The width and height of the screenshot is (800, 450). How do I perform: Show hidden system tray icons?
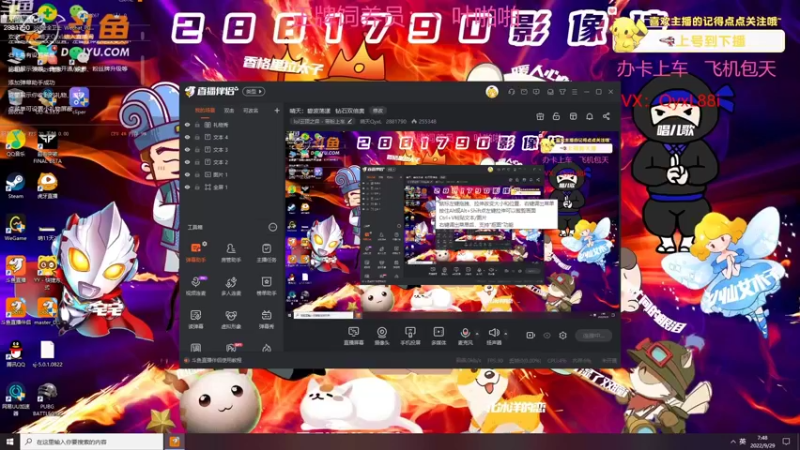(x=733, y=441)
